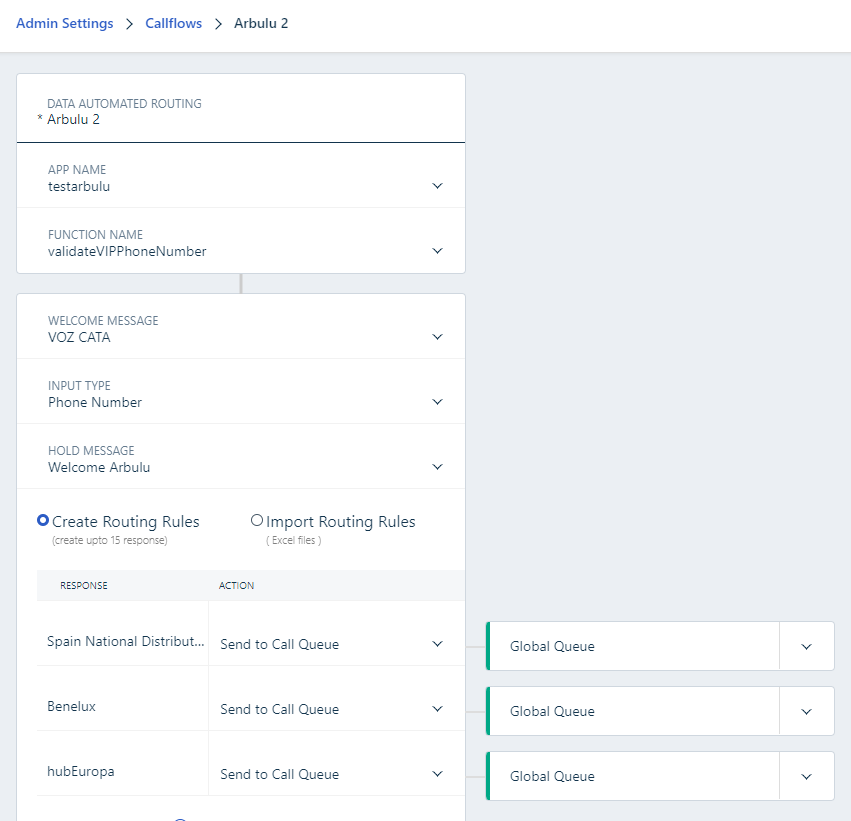851x821 pixels.
Task: Expand the FUNCTION NAME validateVIPPhoneNumber dropdown
Action: [x=241, y=242]
